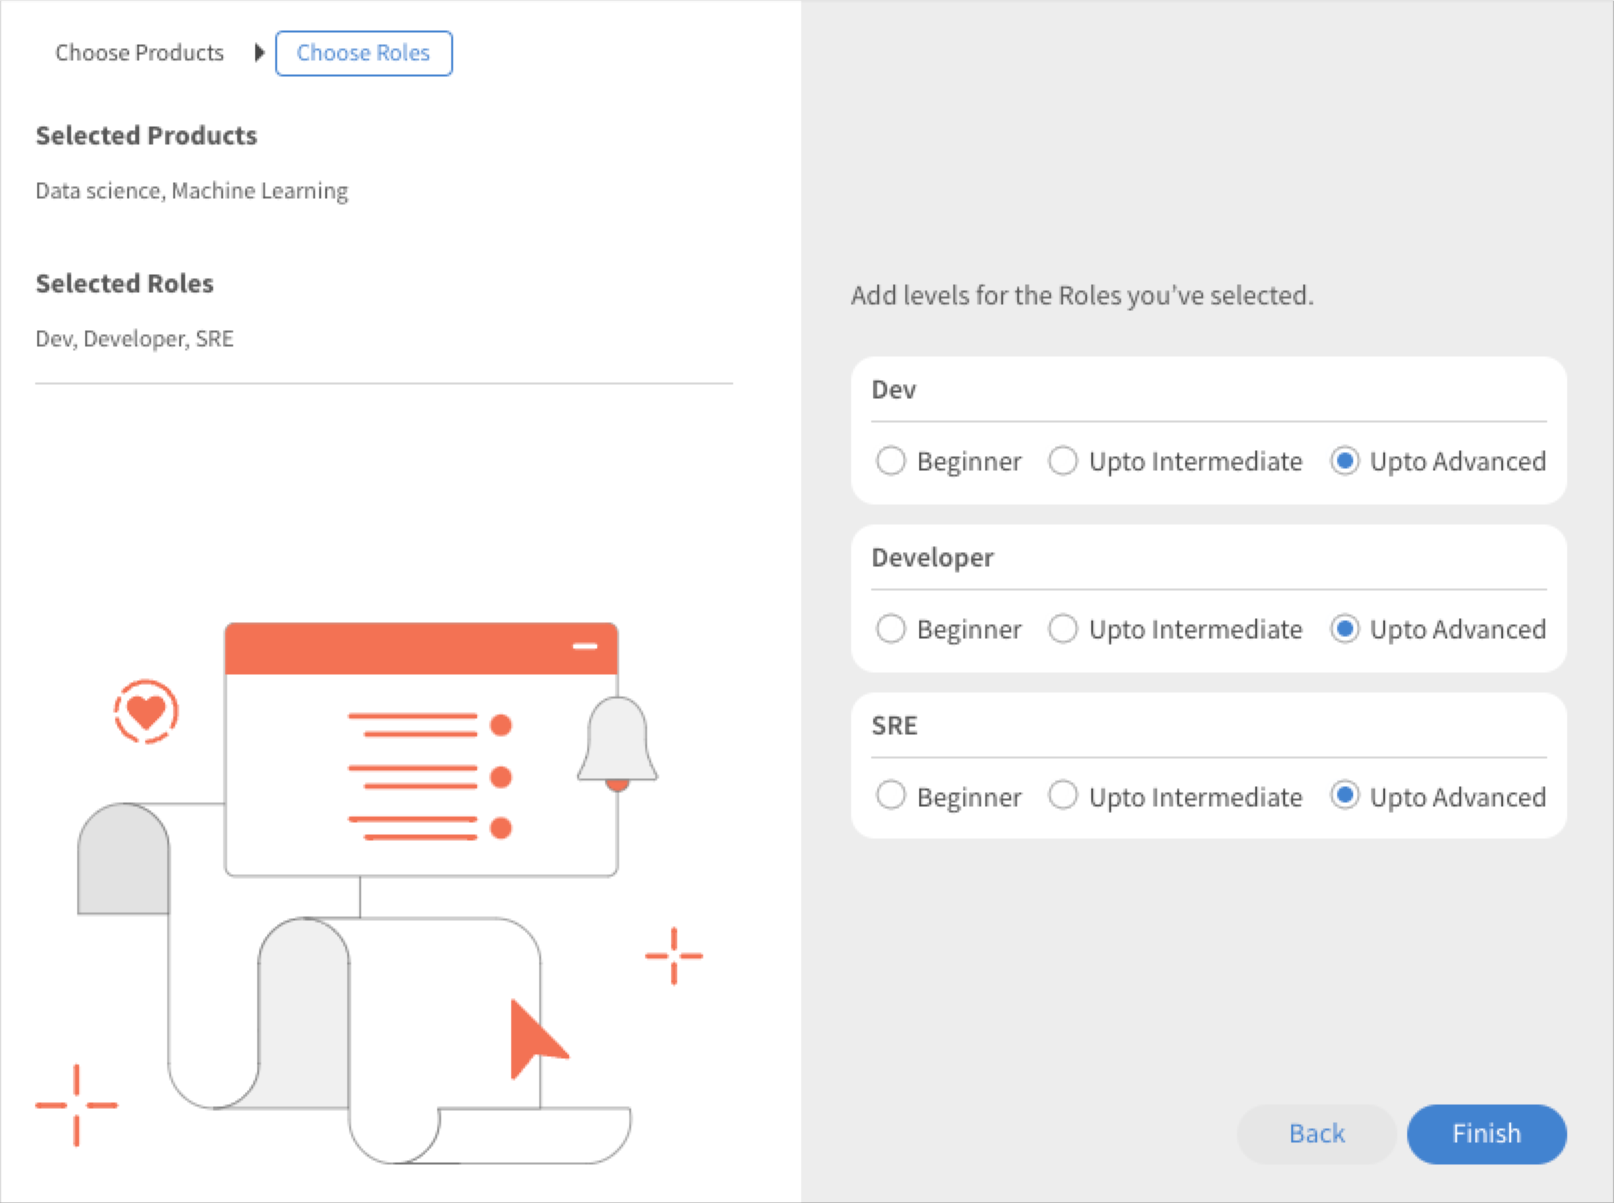Click the heart icon in the illustration
This screenshot has width=1614, height=1203.
click(x=146, y=712)
